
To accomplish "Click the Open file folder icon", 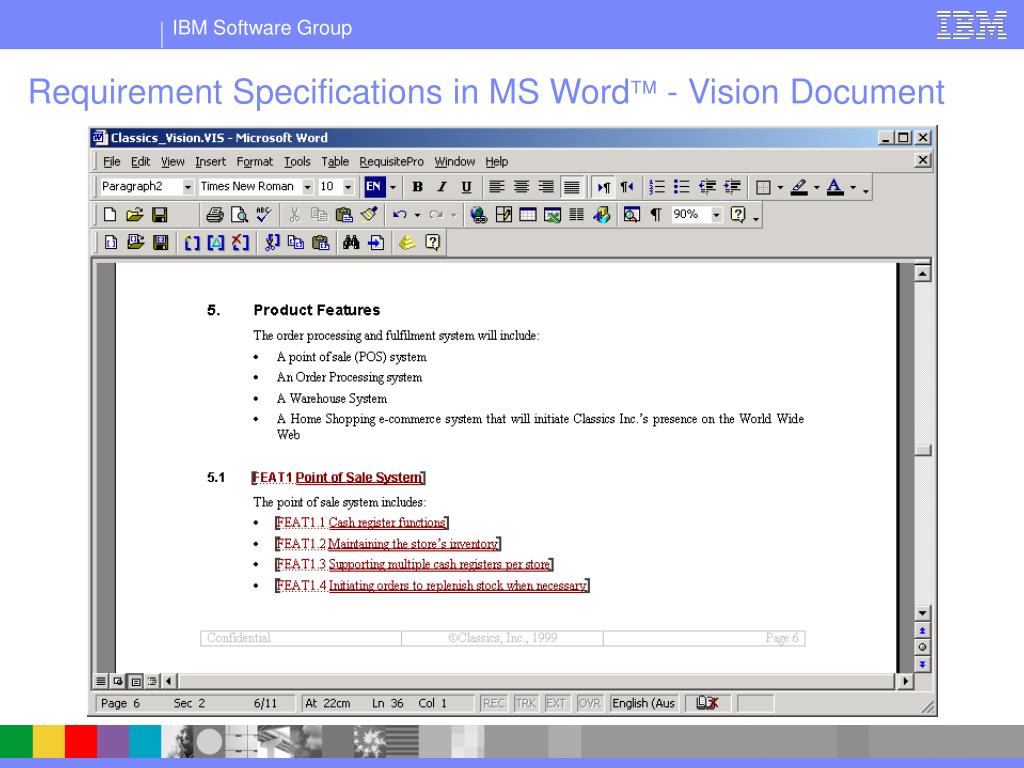I will pos(135,215).
